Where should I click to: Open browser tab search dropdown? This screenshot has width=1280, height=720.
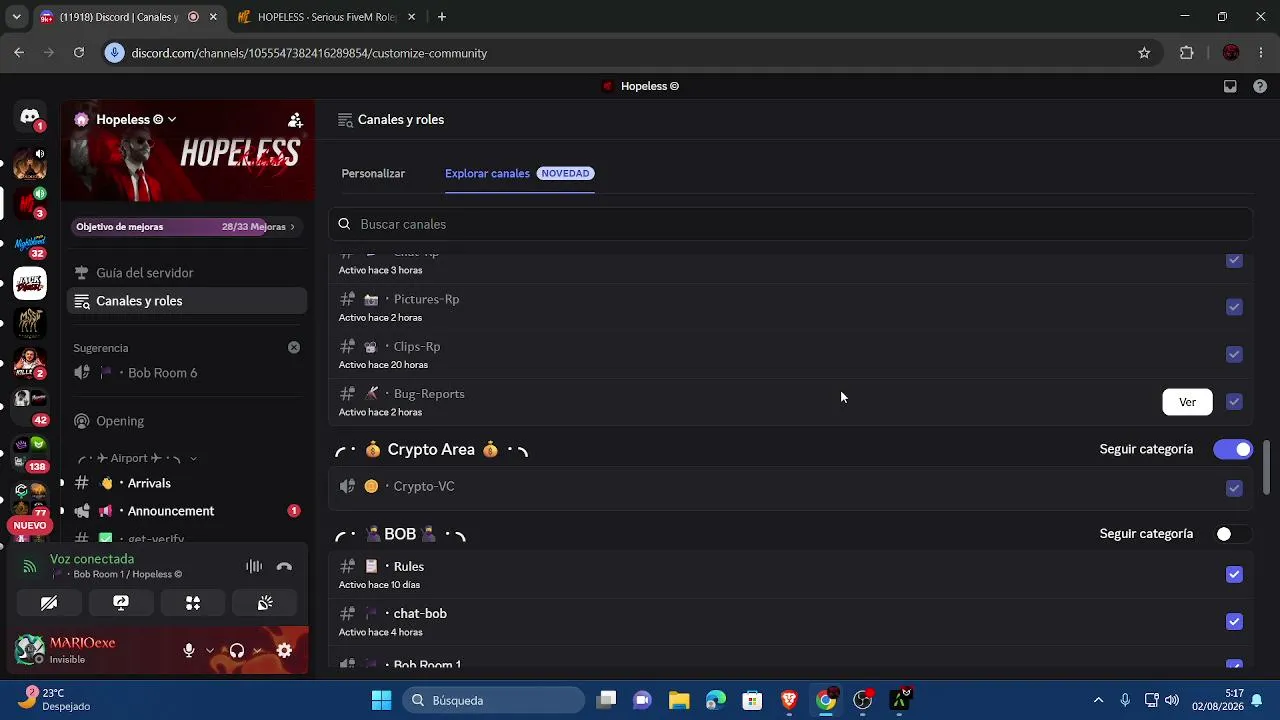click(x=16, y=17)
